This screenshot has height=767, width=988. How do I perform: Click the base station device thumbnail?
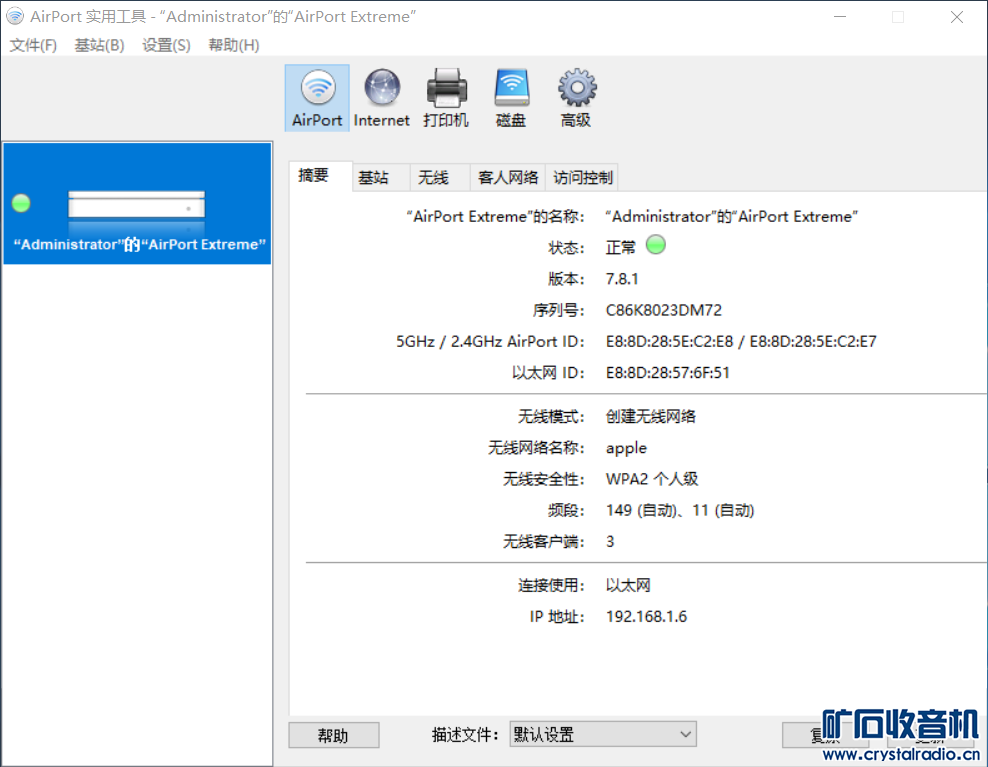point(136,205)
